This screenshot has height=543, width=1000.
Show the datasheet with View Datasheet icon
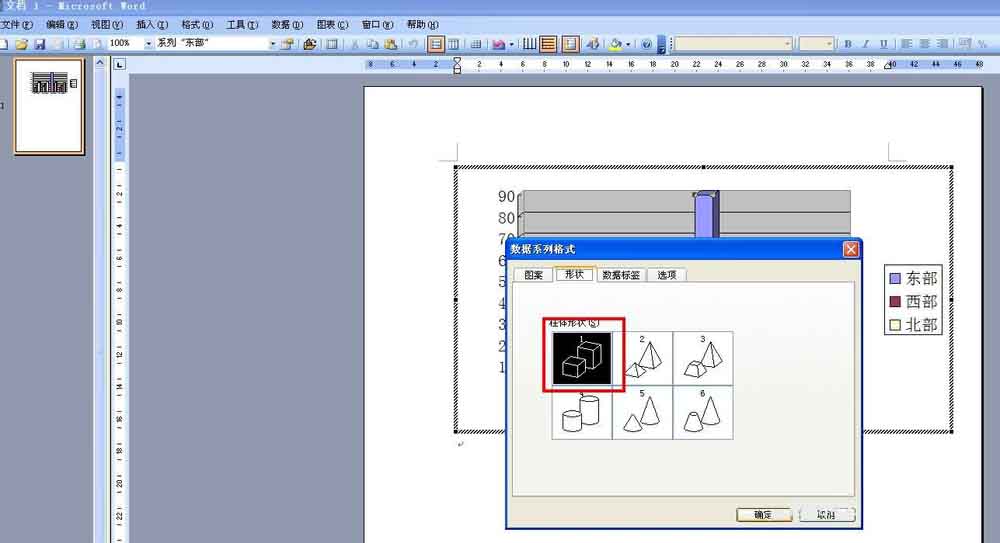point(332,44)
